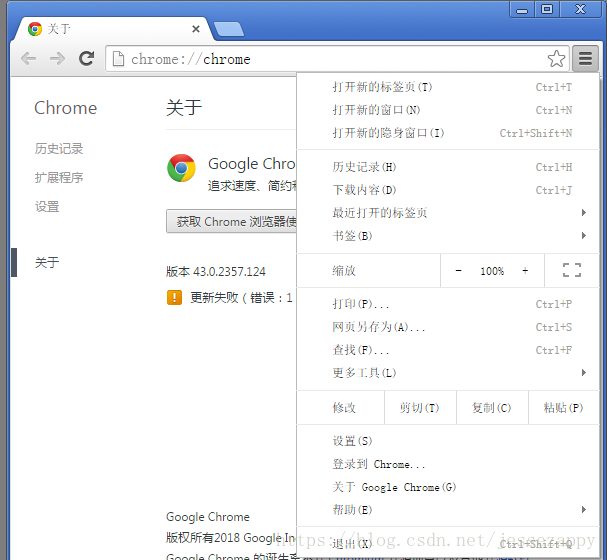Screen dimensions: 607x560
Task: Open 历史记录 in the left sidebar
Action: [58, 149]
